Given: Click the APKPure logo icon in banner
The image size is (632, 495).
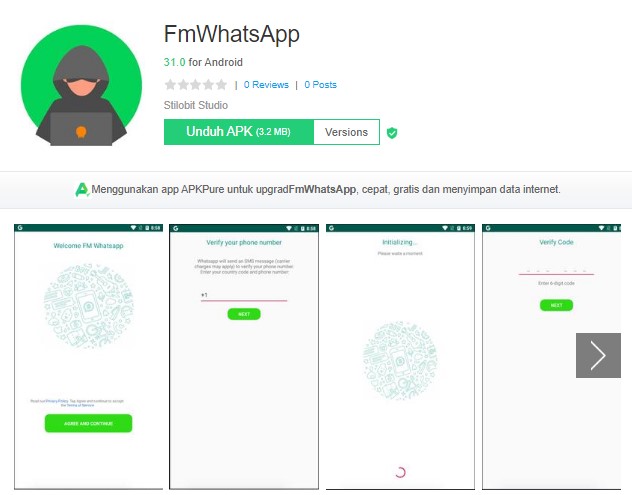Looking at the screenshot, I should pyautogui.click(x=82, y=189).
